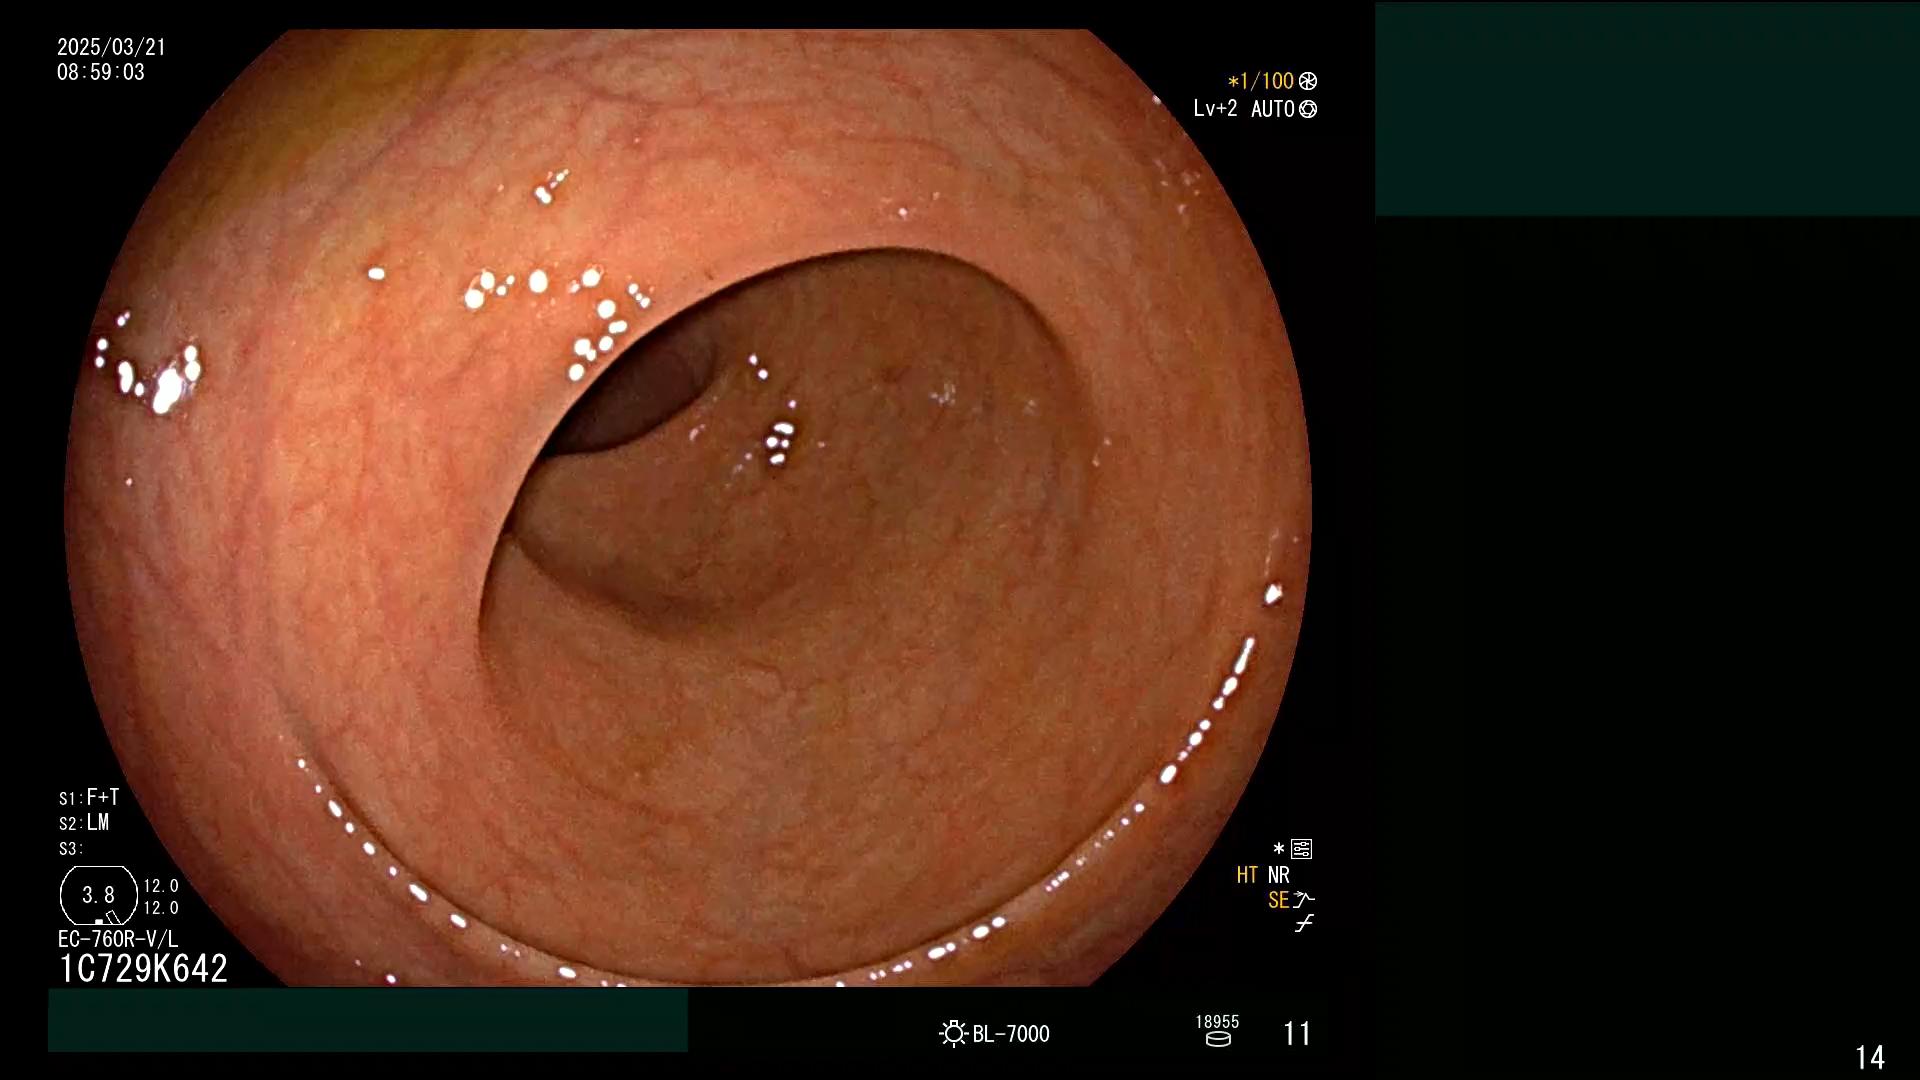
Task: Click the curve icon next to SE
Action: (x=1304, y=899)
